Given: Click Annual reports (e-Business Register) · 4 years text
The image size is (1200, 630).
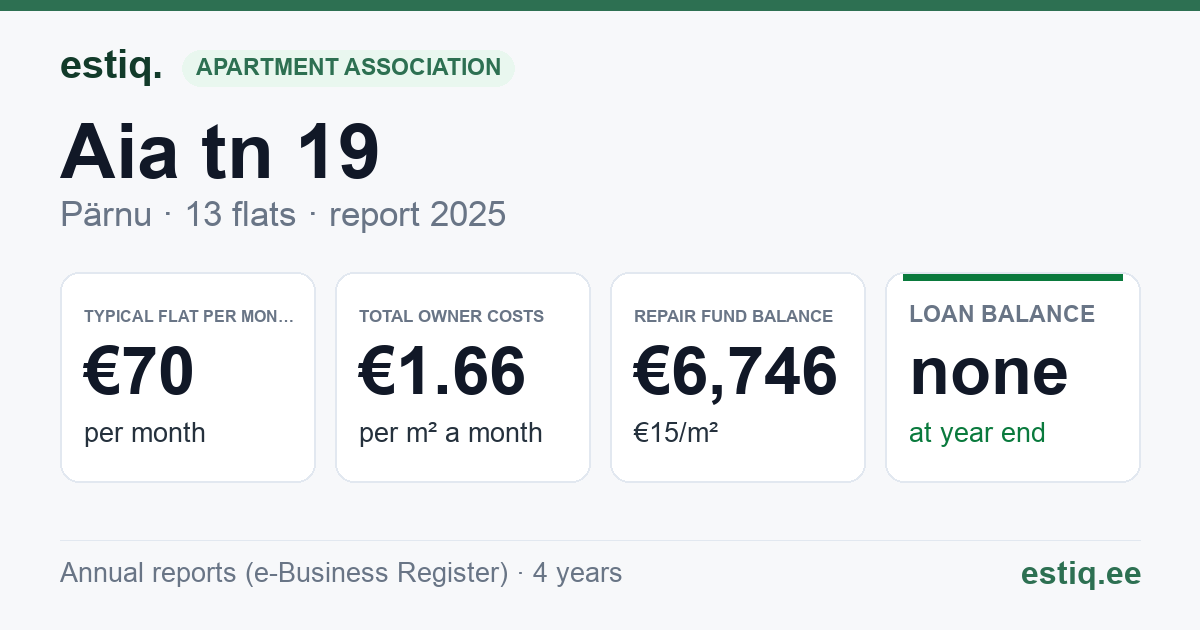Looking at the screenshot, I should (x=341, y=573).
